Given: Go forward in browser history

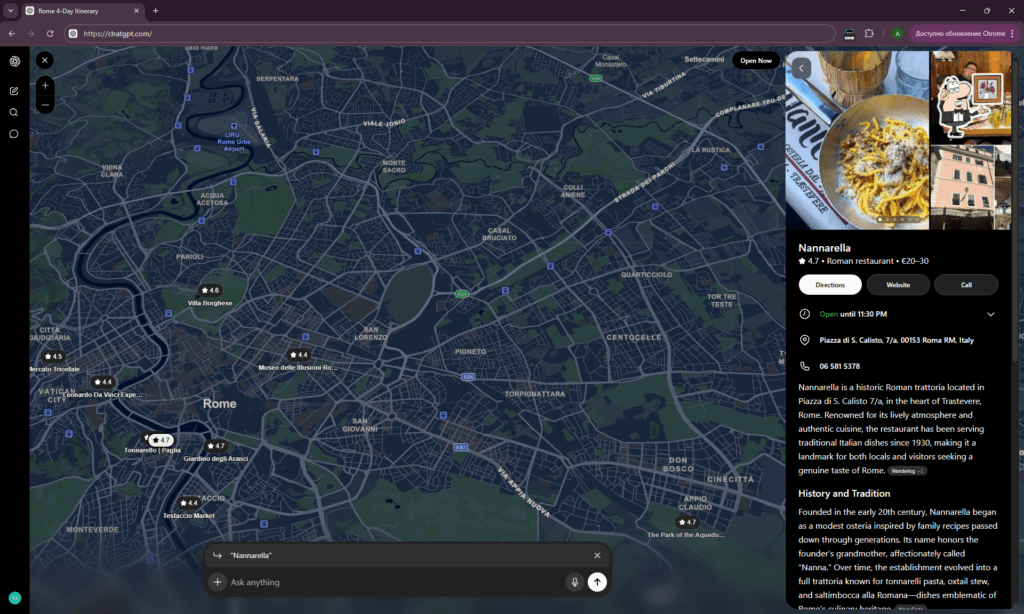Looking at the screenshot, I should click(31, 33).
